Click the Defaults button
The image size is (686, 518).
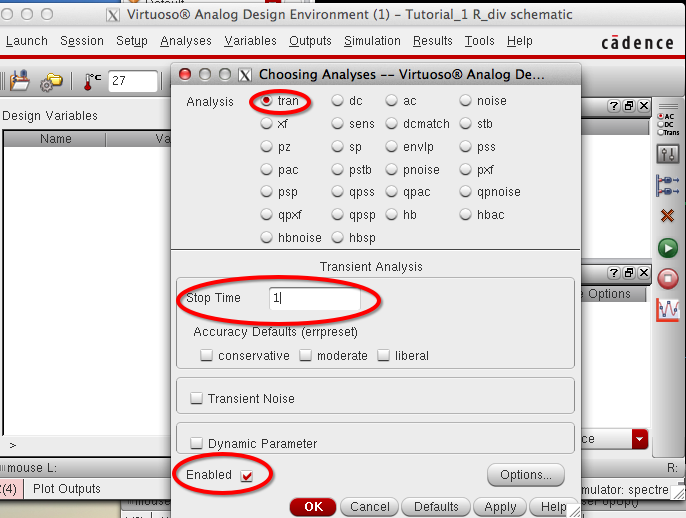(x=436, y=507)
